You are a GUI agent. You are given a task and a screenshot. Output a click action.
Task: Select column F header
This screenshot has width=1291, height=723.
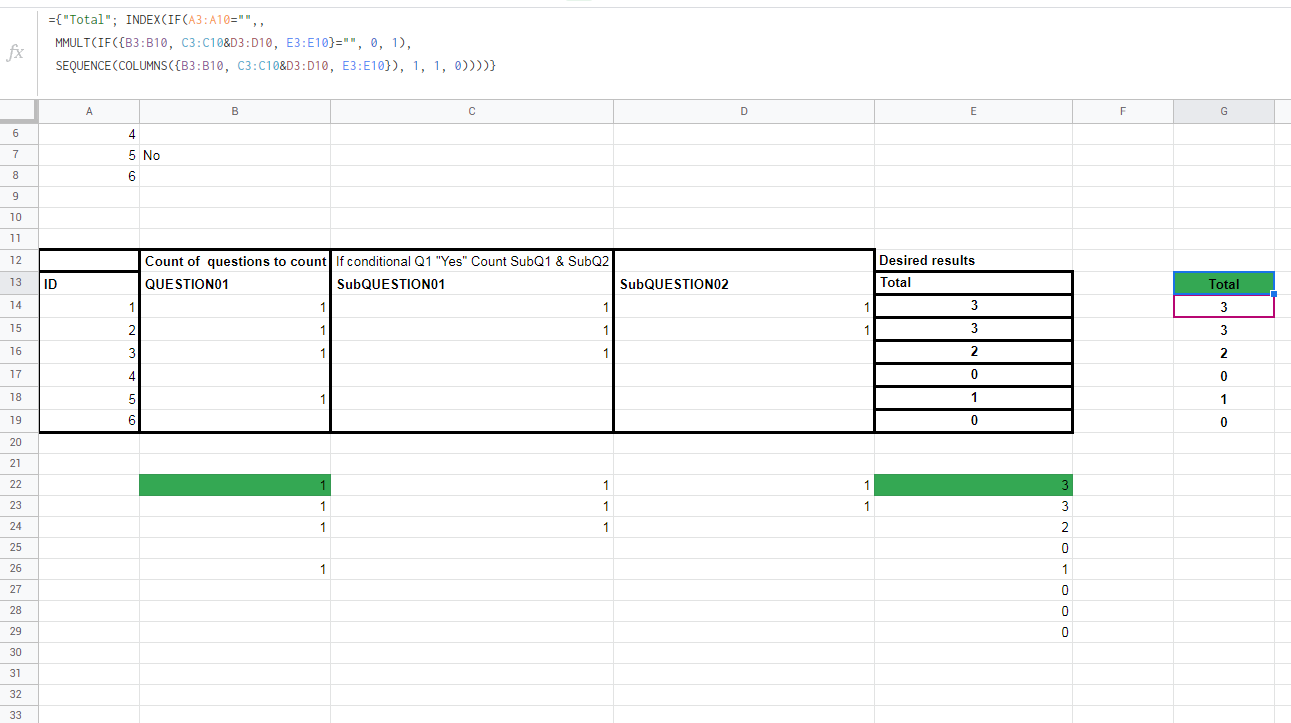(1123, 112)
